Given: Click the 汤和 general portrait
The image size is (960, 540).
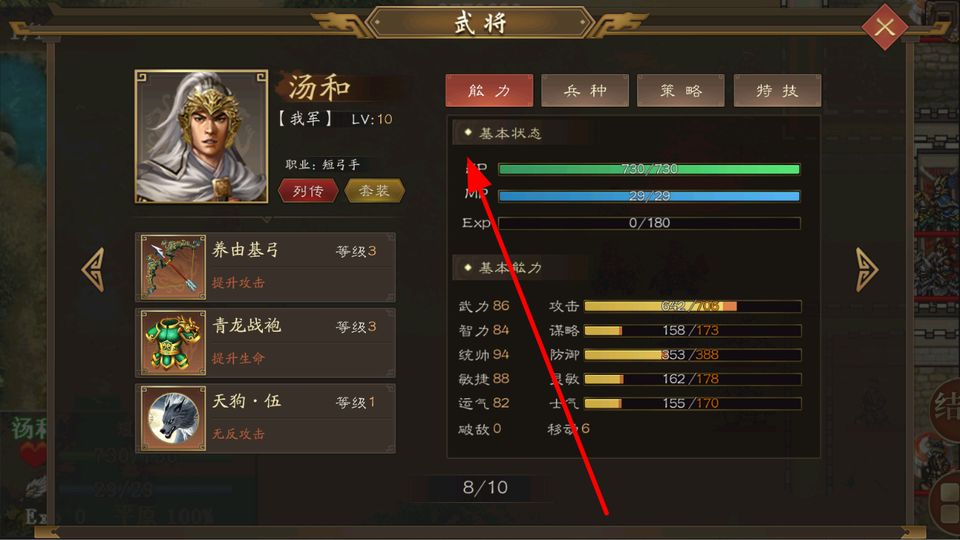Looking at the screenshot, I should point(201,136).
